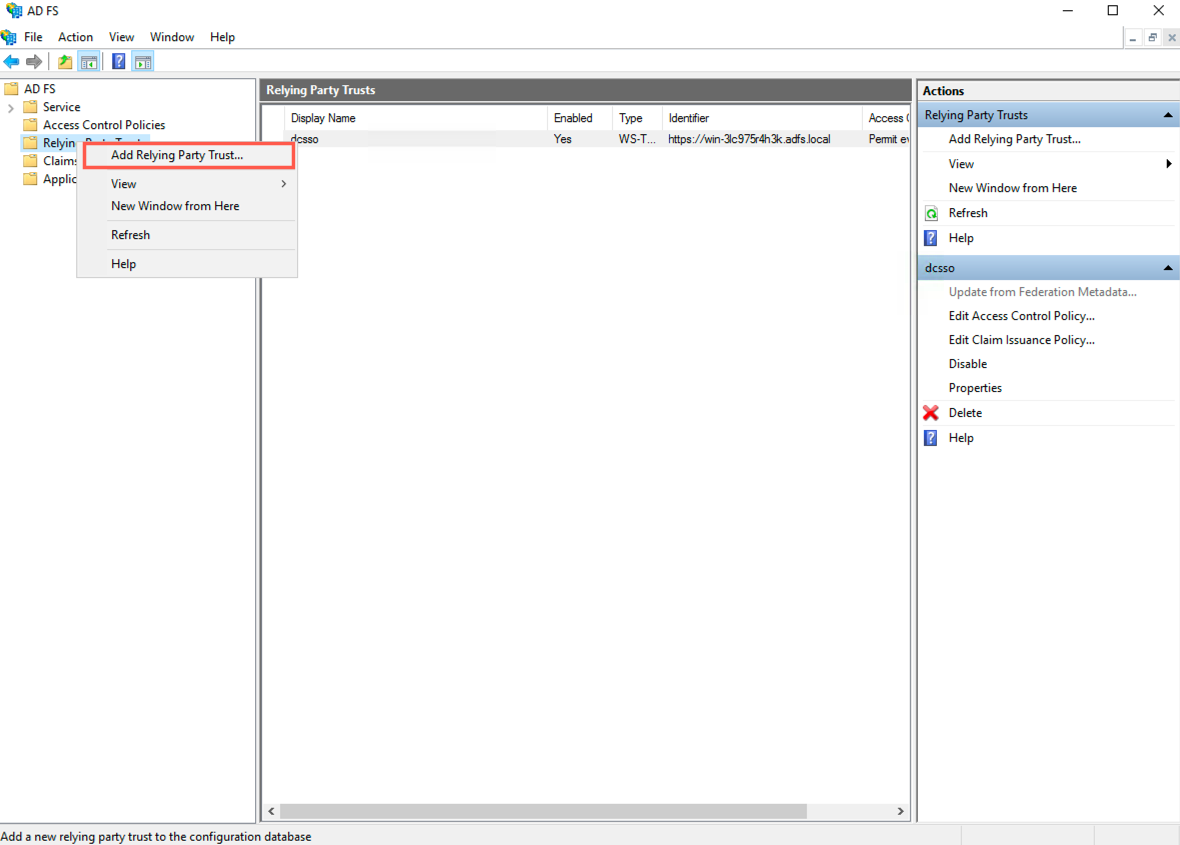Toggle the Show/Hide Action Pane icon
Screen dimensions: 1180x845
click(142, 61)
